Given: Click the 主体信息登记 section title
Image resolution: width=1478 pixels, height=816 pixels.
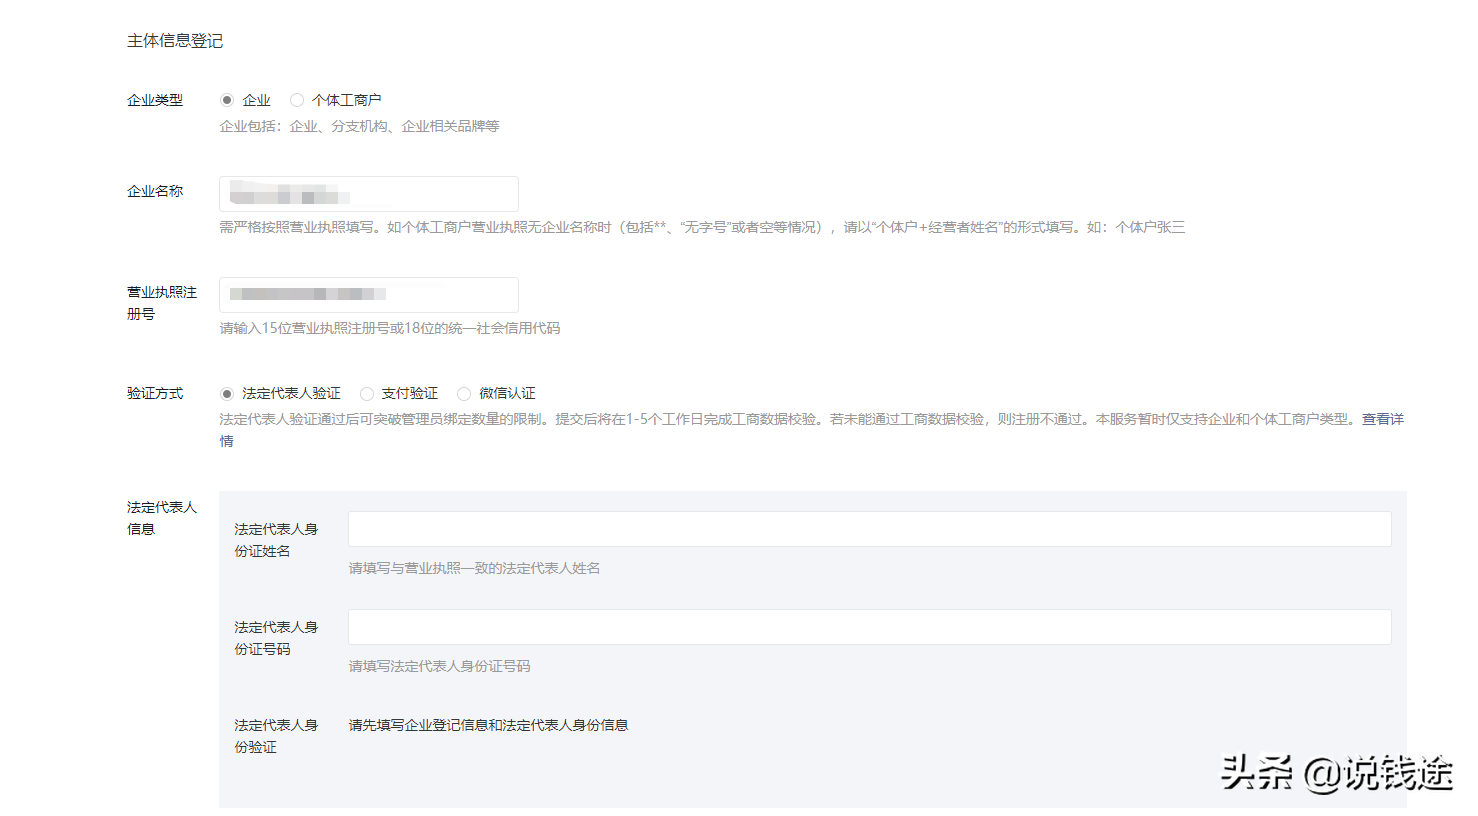Looking at the screenshot, I should (175, 41).
